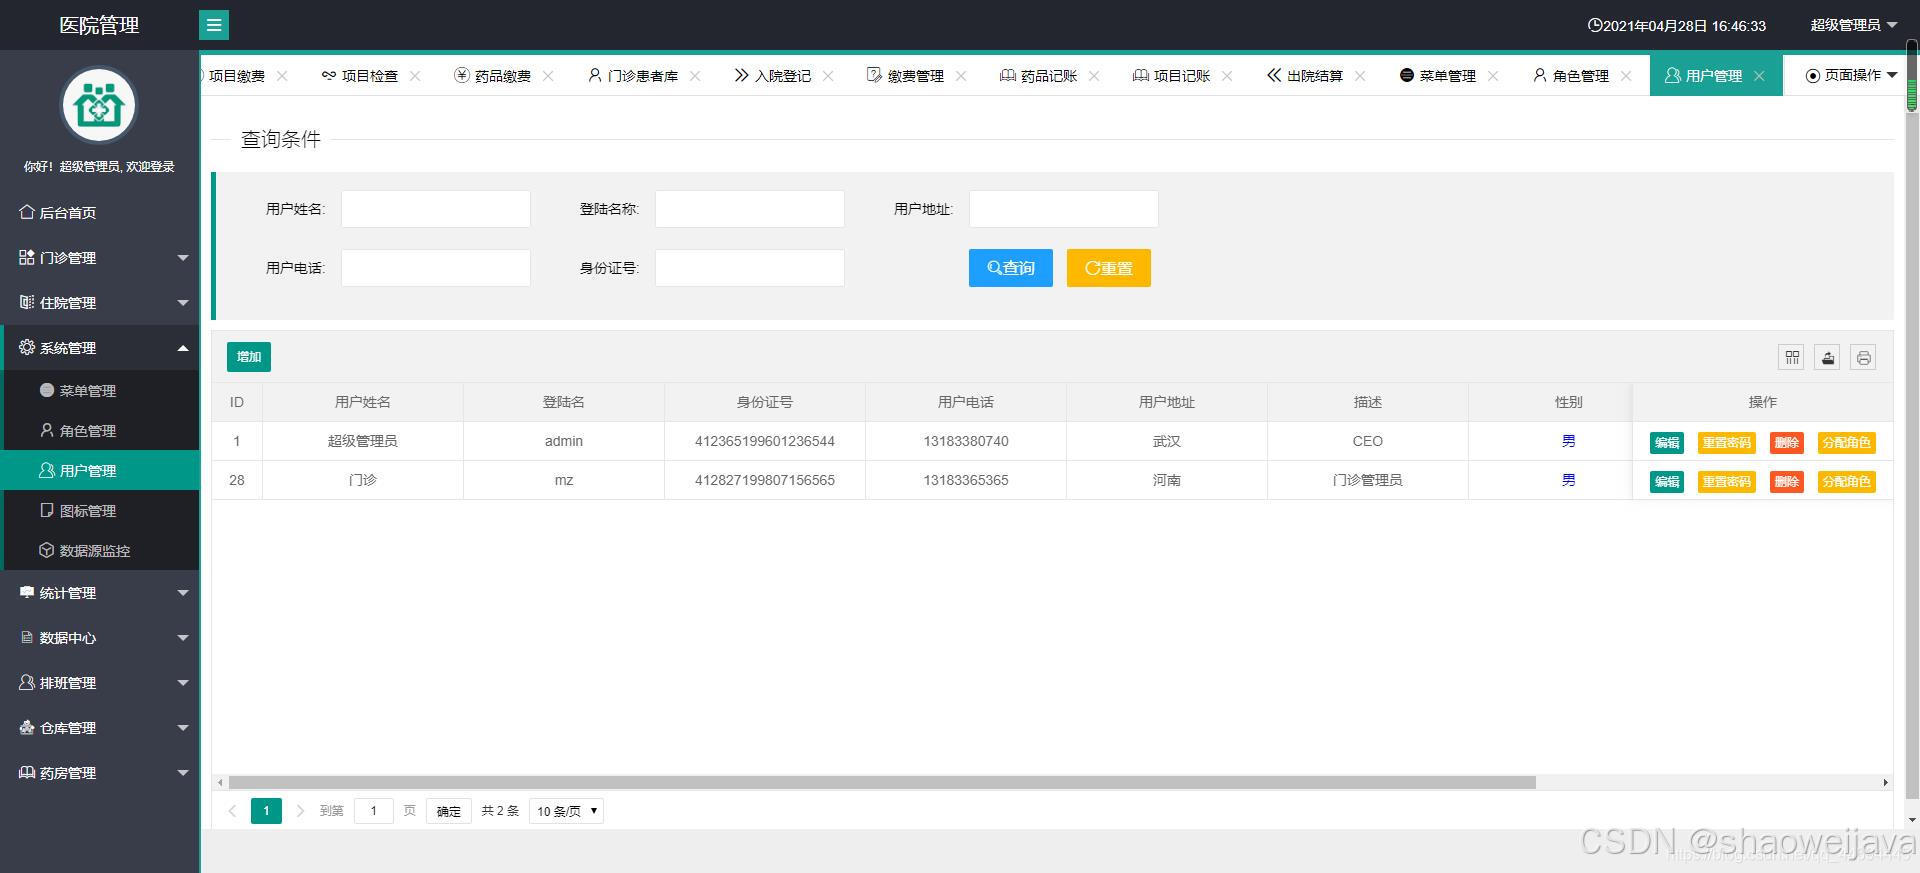Close the 项目记账 tab
This screenshot has width=1920, height=873.
(x=1227, y=75)
